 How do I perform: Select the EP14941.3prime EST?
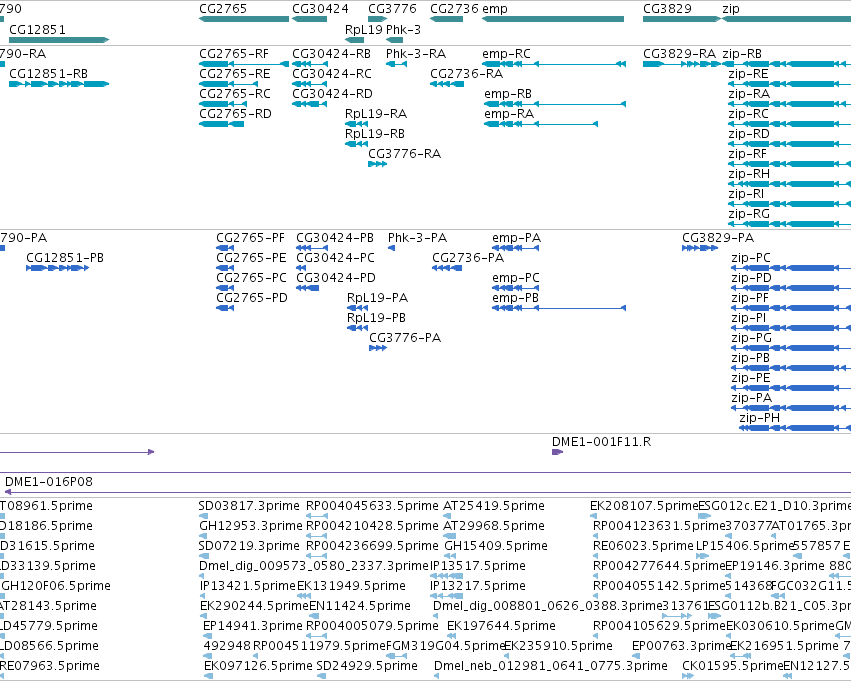tap(252, 626)
